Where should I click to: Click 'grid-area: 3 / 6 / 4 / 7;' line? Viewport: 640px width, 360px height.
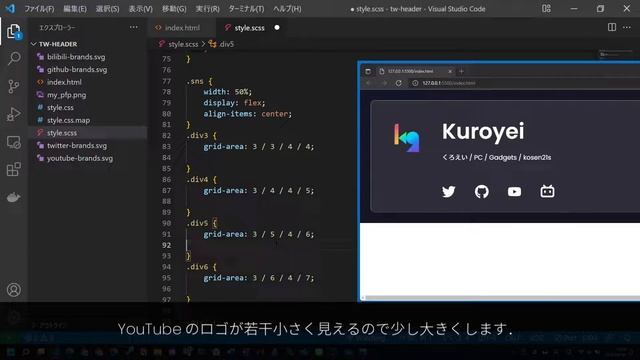click(x=259, y=278)
